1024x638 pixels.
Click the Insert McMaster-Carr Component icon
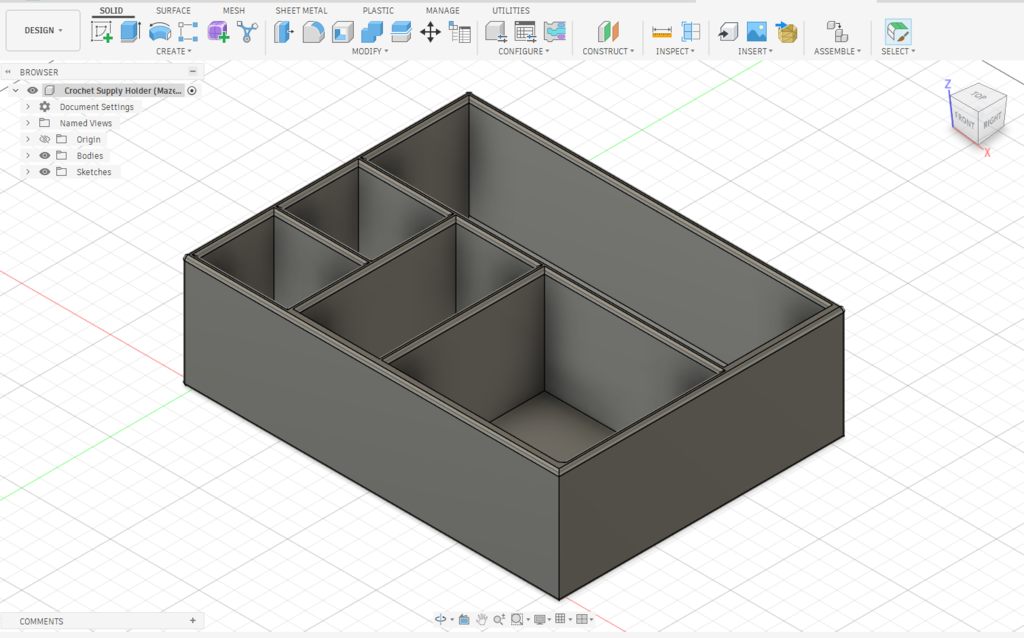click(x=786, y=31)
